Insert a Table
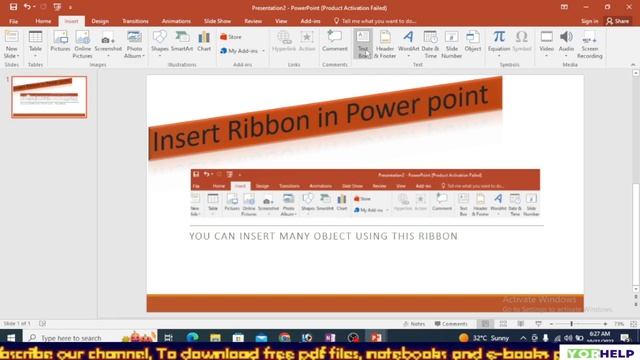The height and width of the screenshot is (360, 640). click(36, 44)
